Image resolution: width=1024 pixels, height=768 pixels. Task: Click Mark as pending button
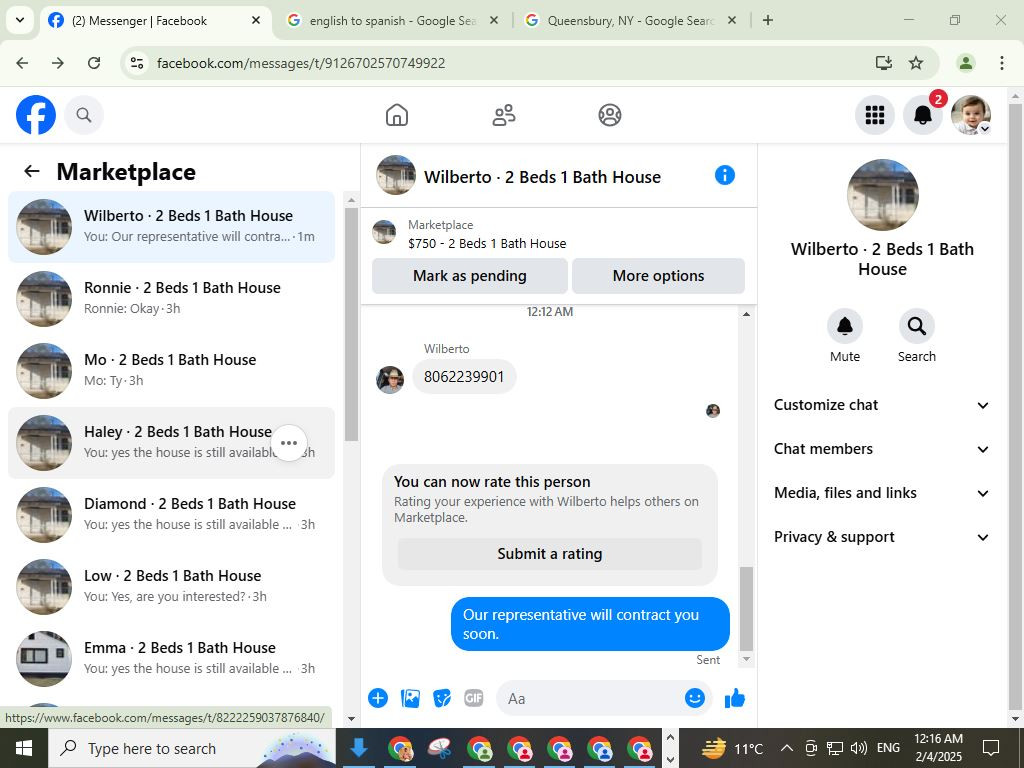470,276
